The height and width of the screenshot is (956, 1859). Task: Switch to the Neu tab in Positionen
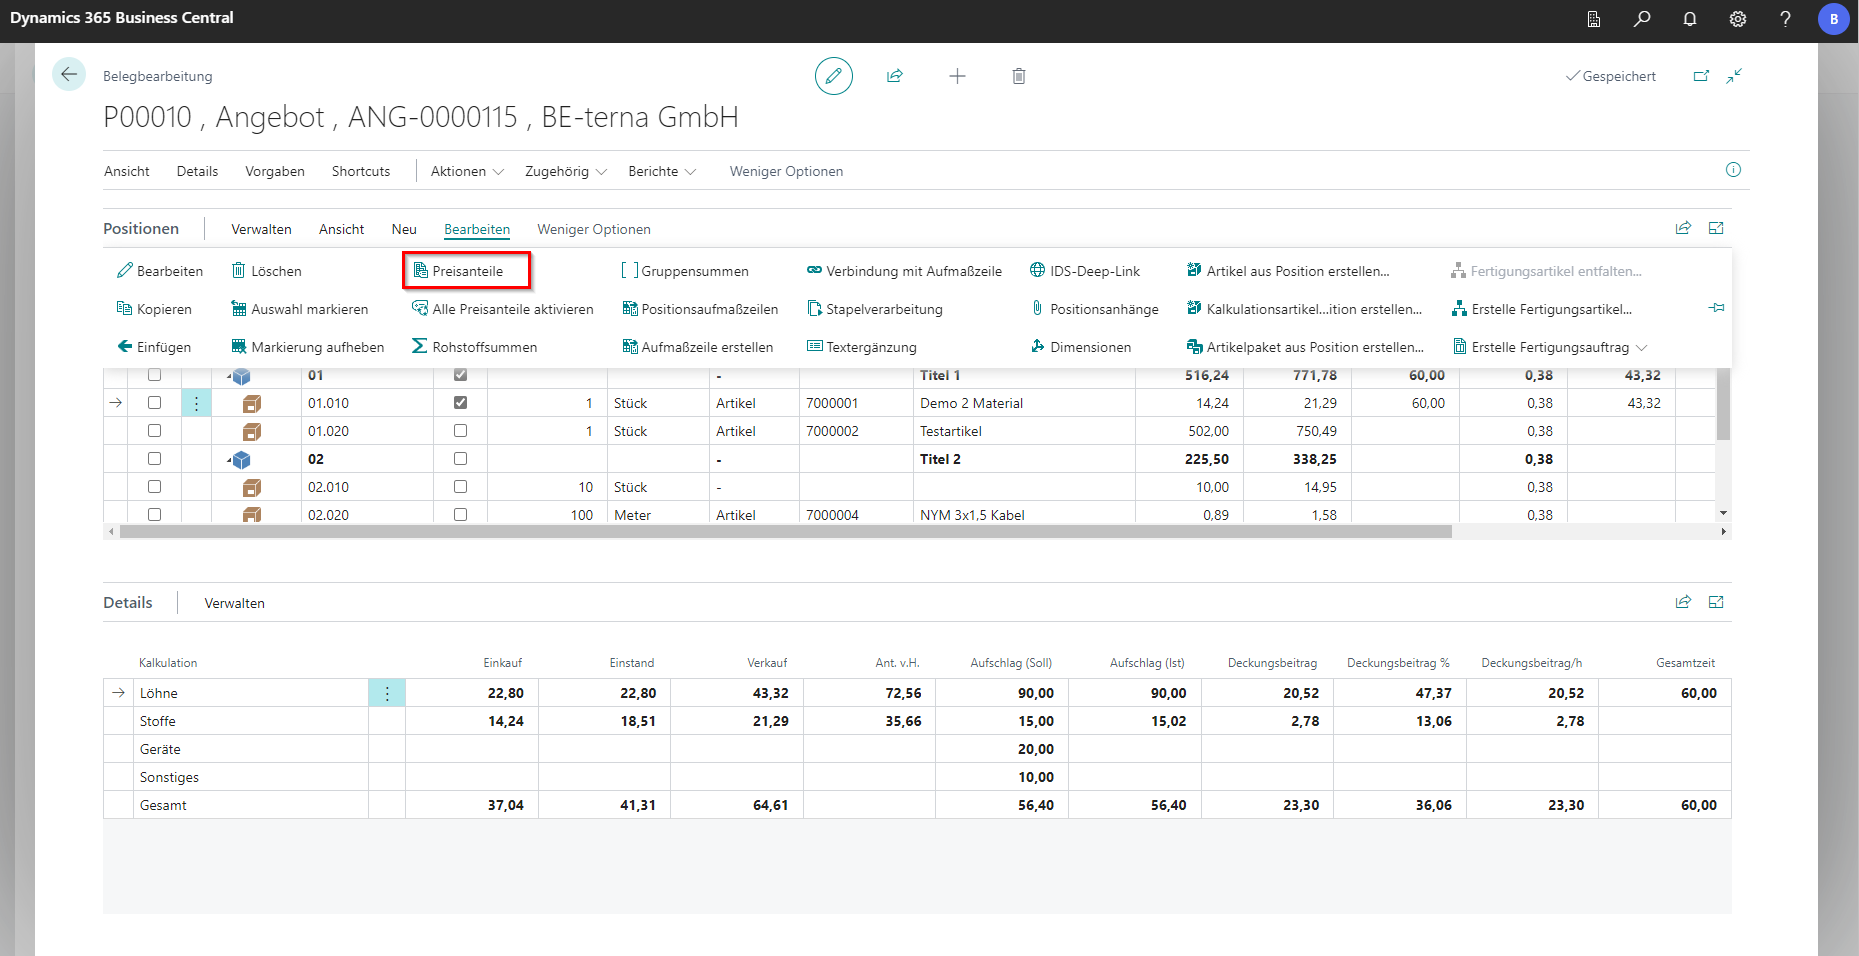tap(404, 229)
